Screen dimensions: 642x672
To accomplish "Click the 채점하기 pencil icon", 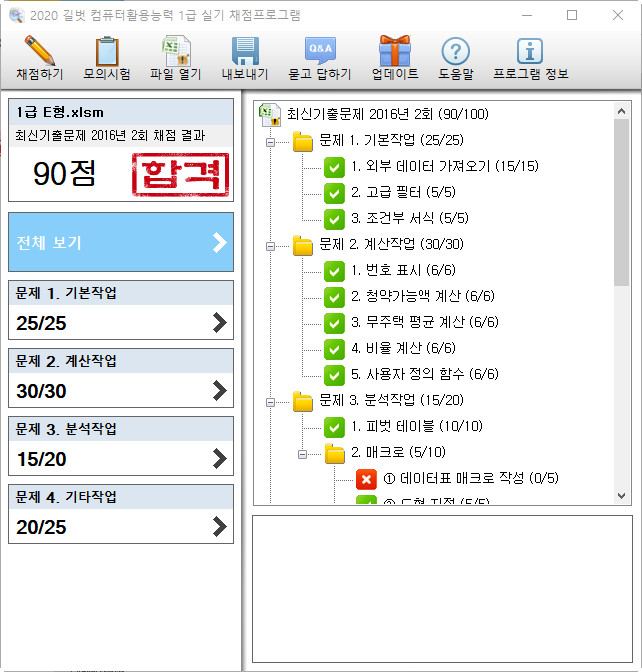I will point(39,51).
